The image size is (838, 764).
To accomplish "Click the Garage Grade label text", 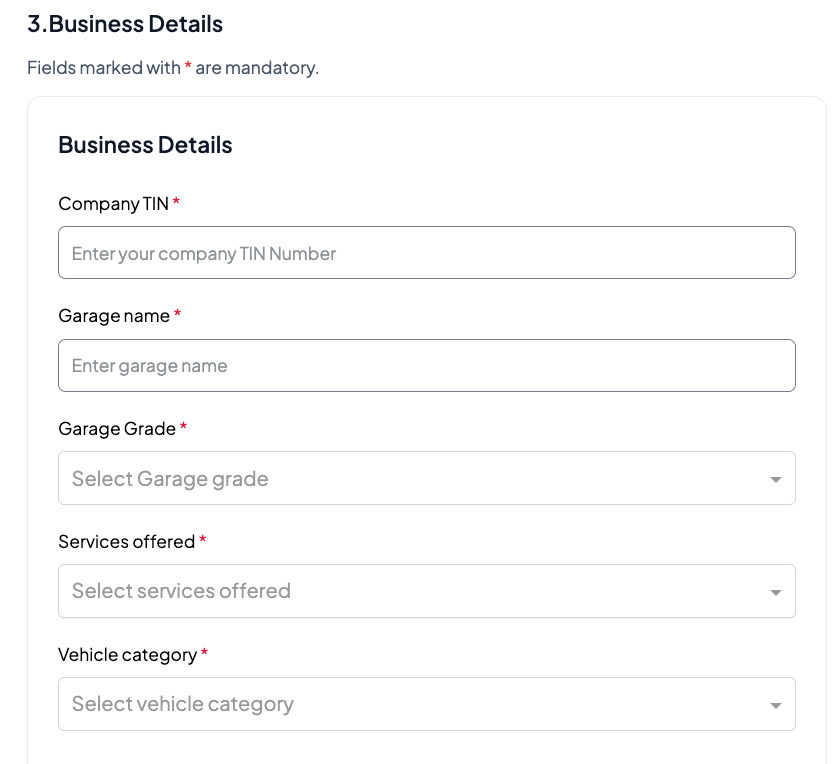I will tap(117, 429).
